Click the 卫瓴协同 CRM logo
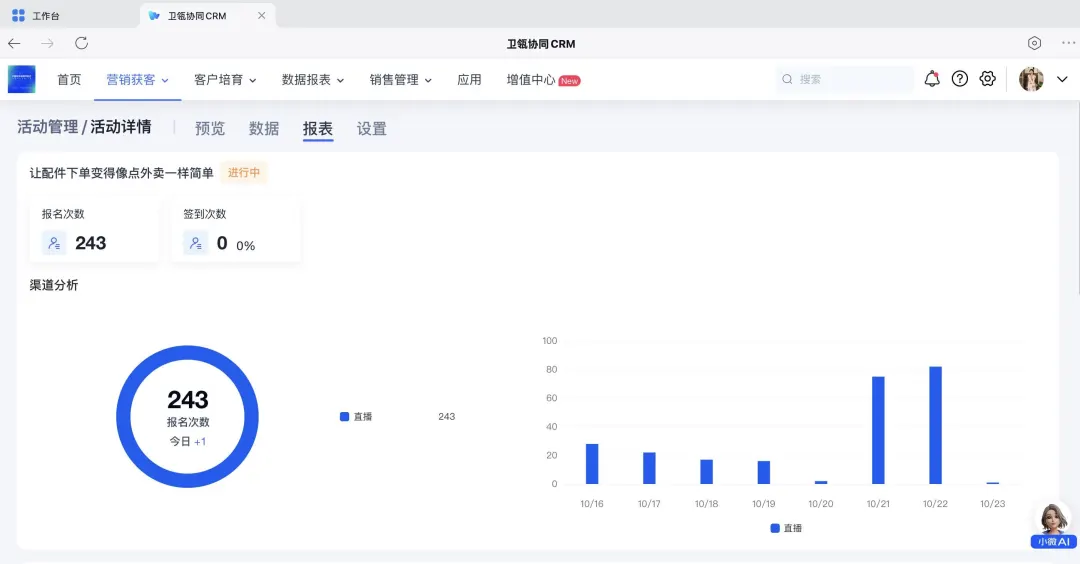Viewport: 1080px width, 564px height. tap(22, 79)
